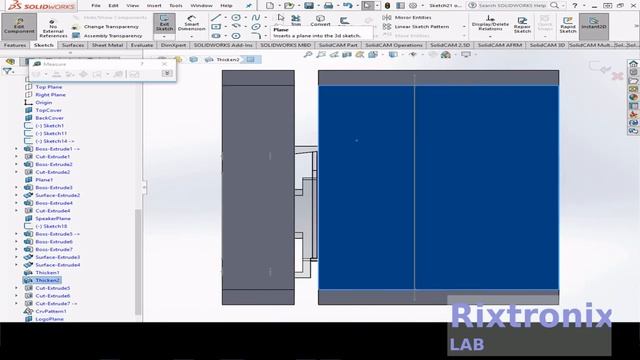This screenshot has height=360, width=640.
Task: Click the Edit Component button
Action: pyautogui.click(x=19, y=26)
